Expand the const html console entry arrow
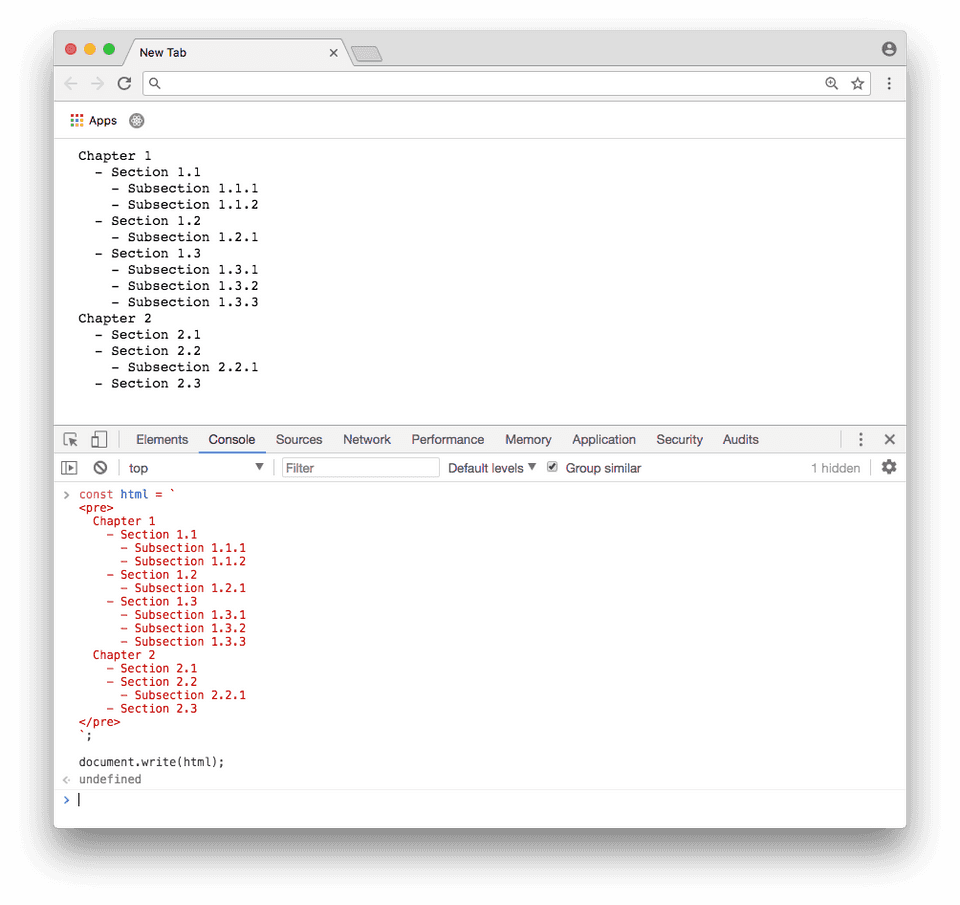Screen dimensions: 960x905 point(67,495)
